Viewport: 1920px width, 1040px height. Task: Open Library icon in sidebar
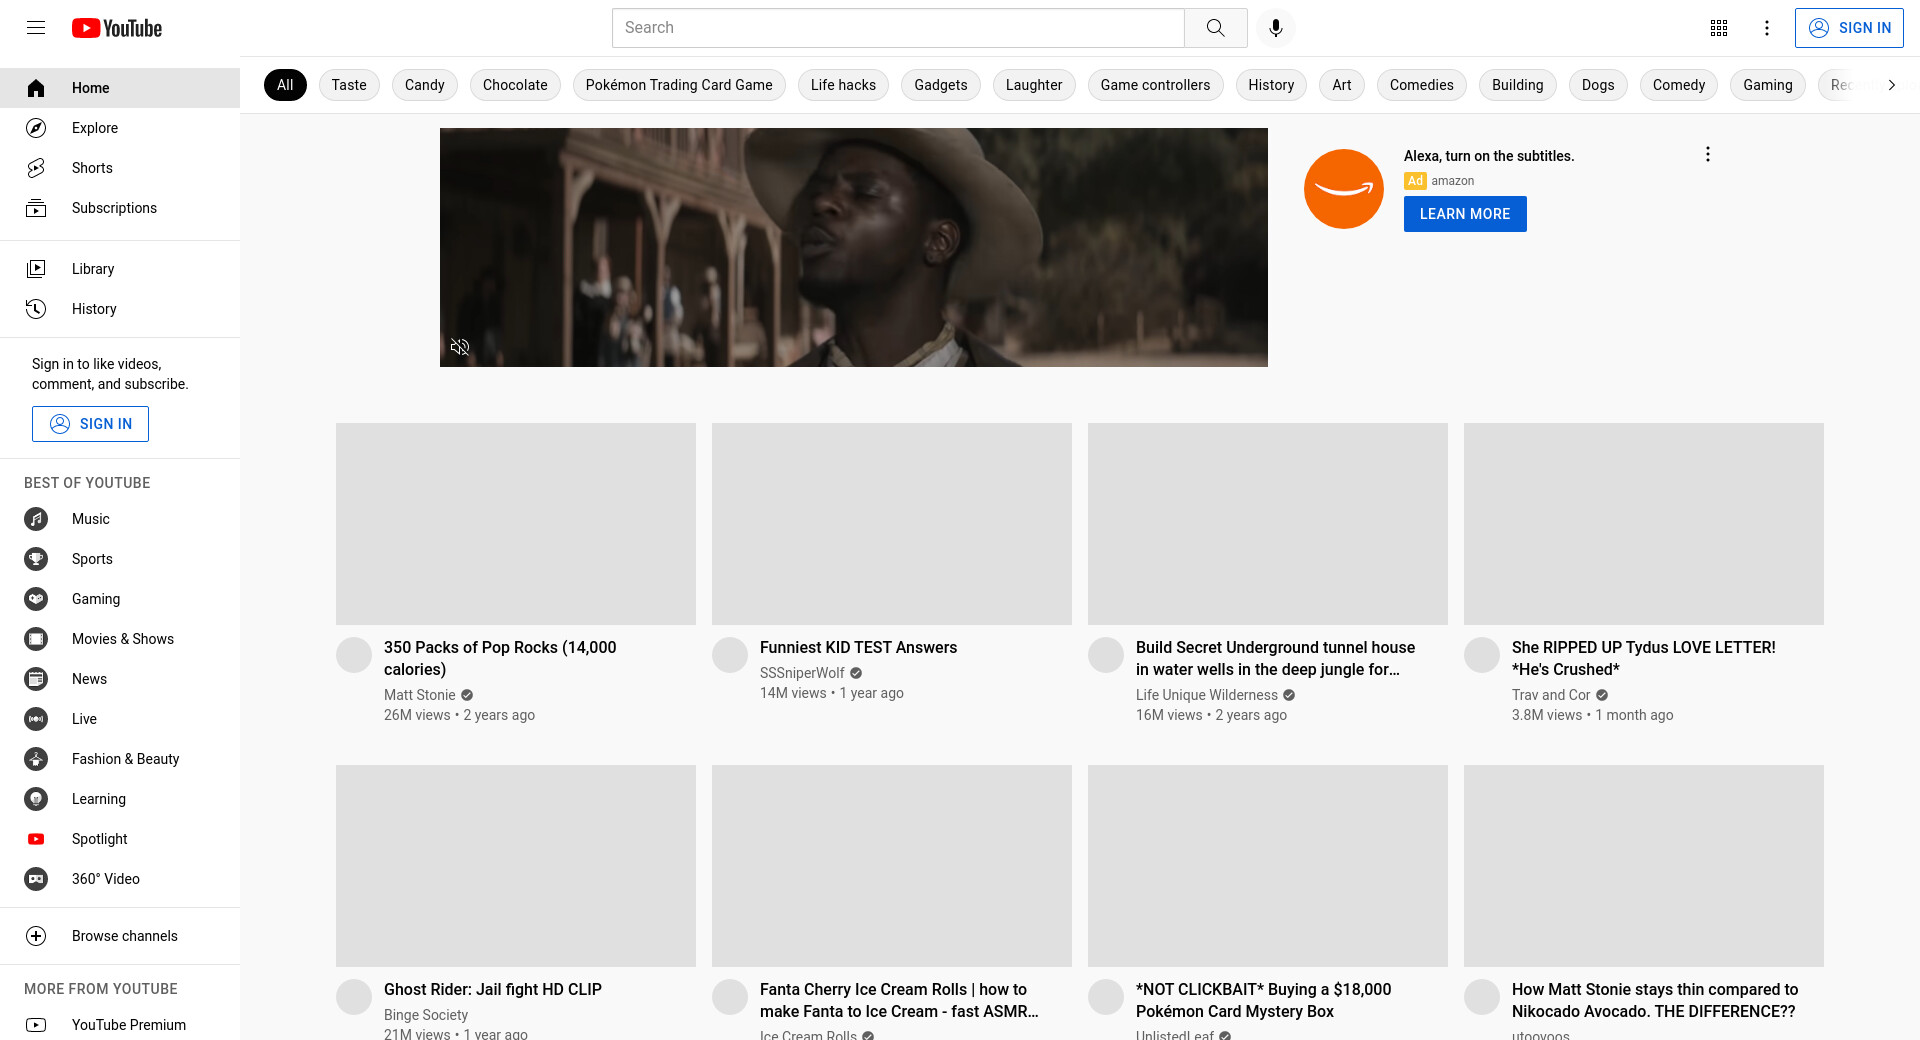[x=36, y=269]
